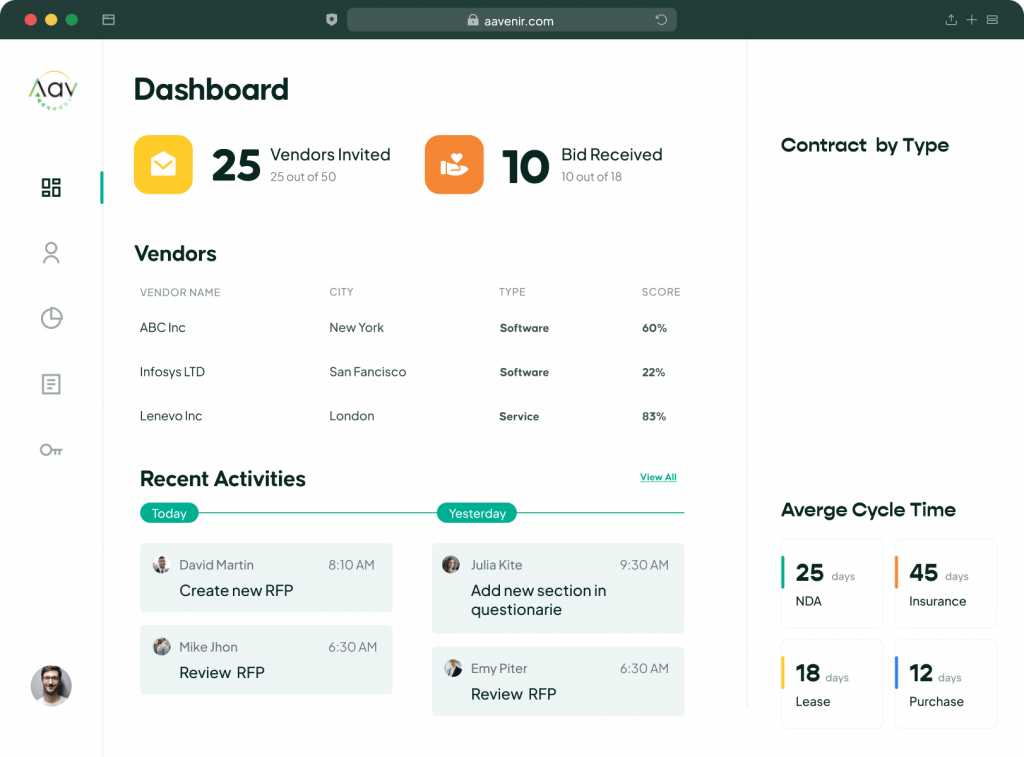The width and height of the screenshot is (1024, 757).
Task: Click the Contract by Type heading
Action: 865,146
